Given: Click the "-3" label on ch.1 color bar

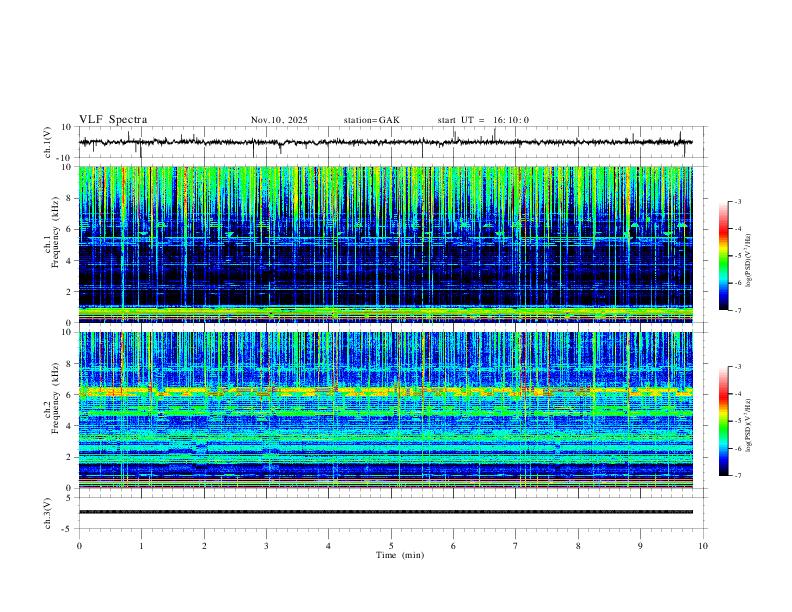Looking at the screenshot, I should [x=737, y=201].
